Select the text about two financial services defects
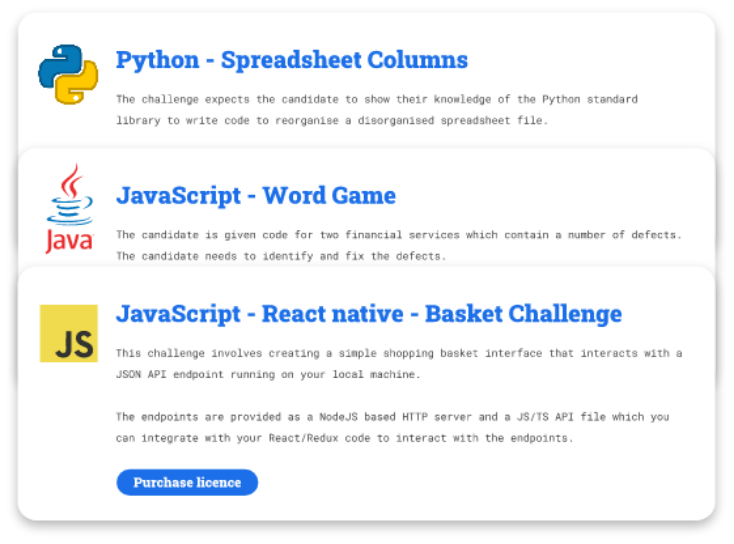 coord(399,235)
